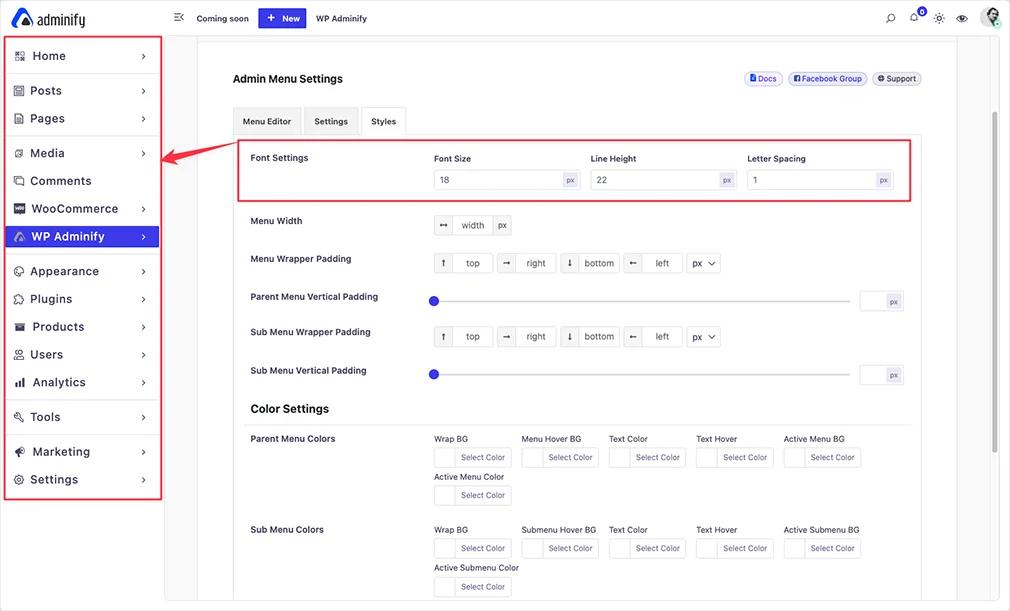The width and height of the screenshot is (1010, 611).
Task: Click the WooCommerce menu icon
Action: click(20, 209)
